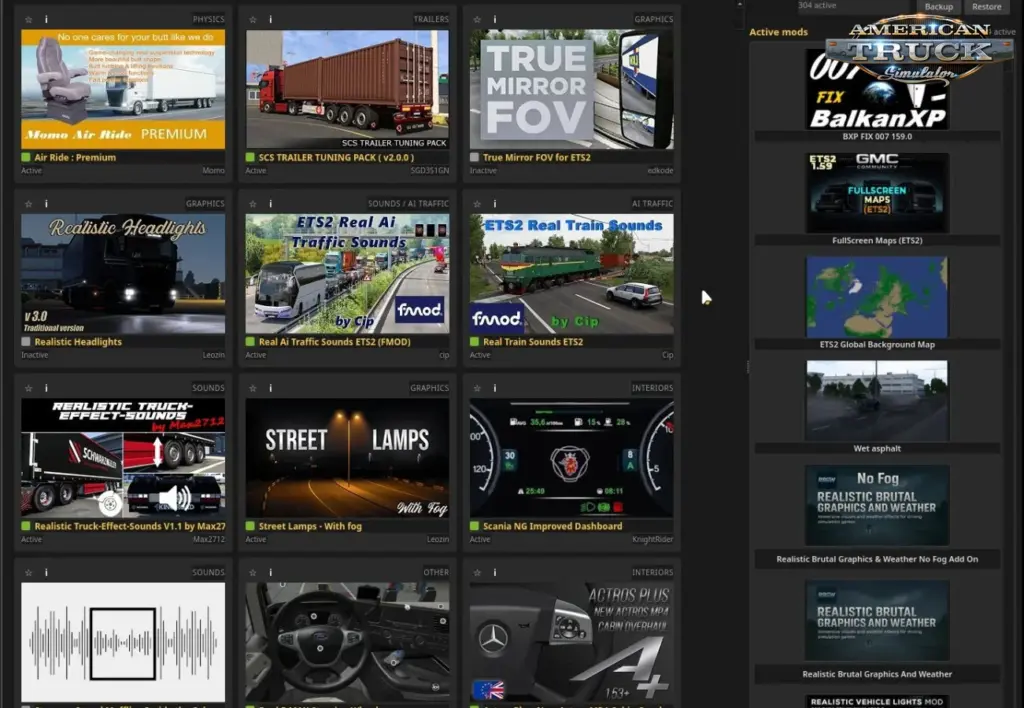The height and width of the screenshot is (708, 1024).
Task: Select the Street Lamps With Fog image
Action: 347,458
